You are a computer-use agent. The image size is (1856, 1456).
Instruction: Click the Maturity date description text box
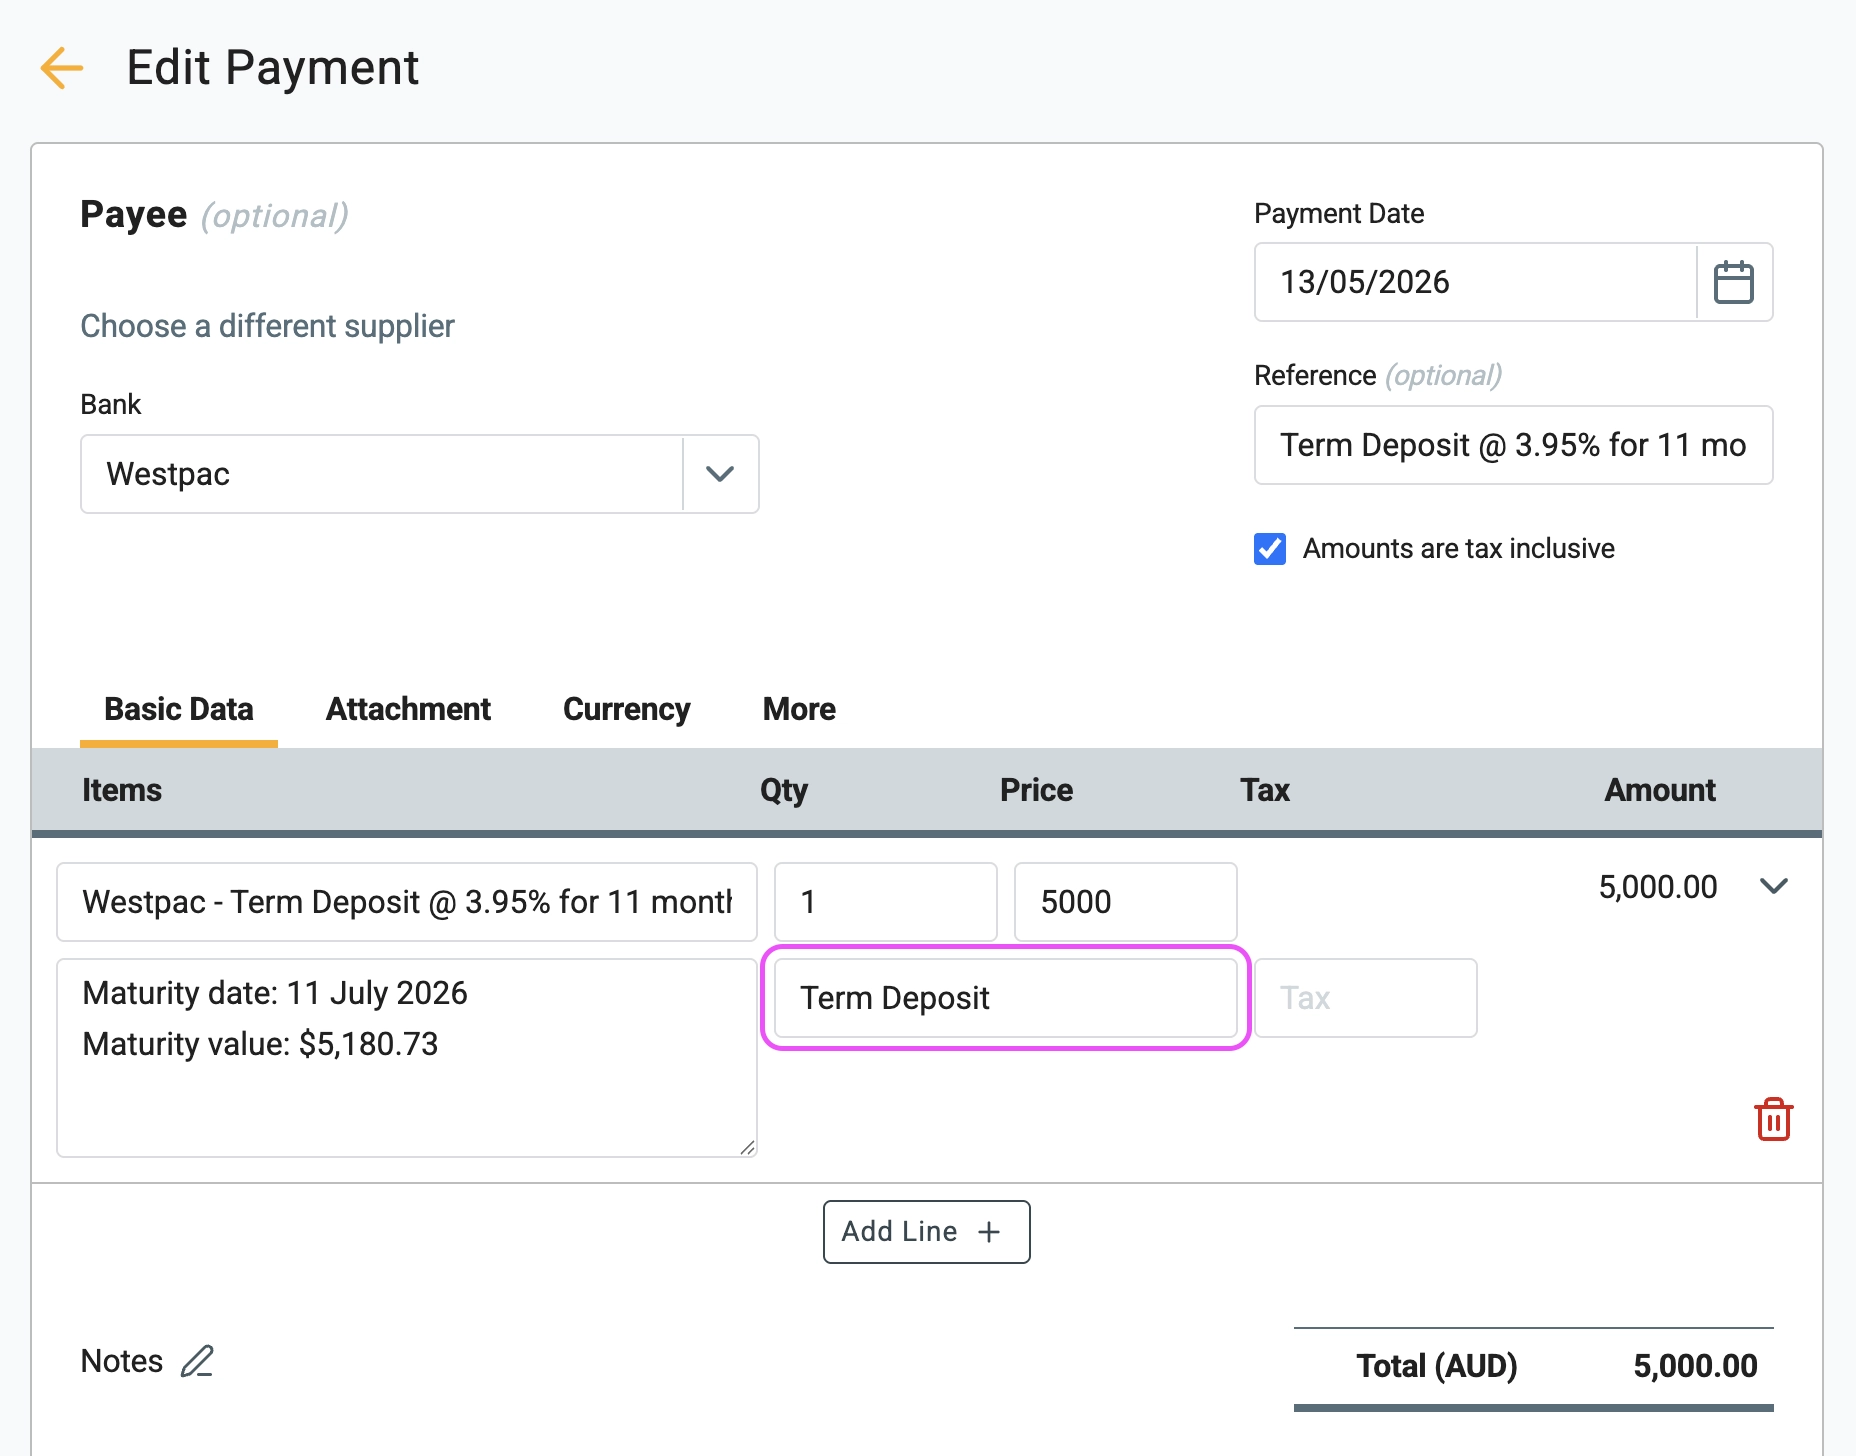(x=407, y=1058)
